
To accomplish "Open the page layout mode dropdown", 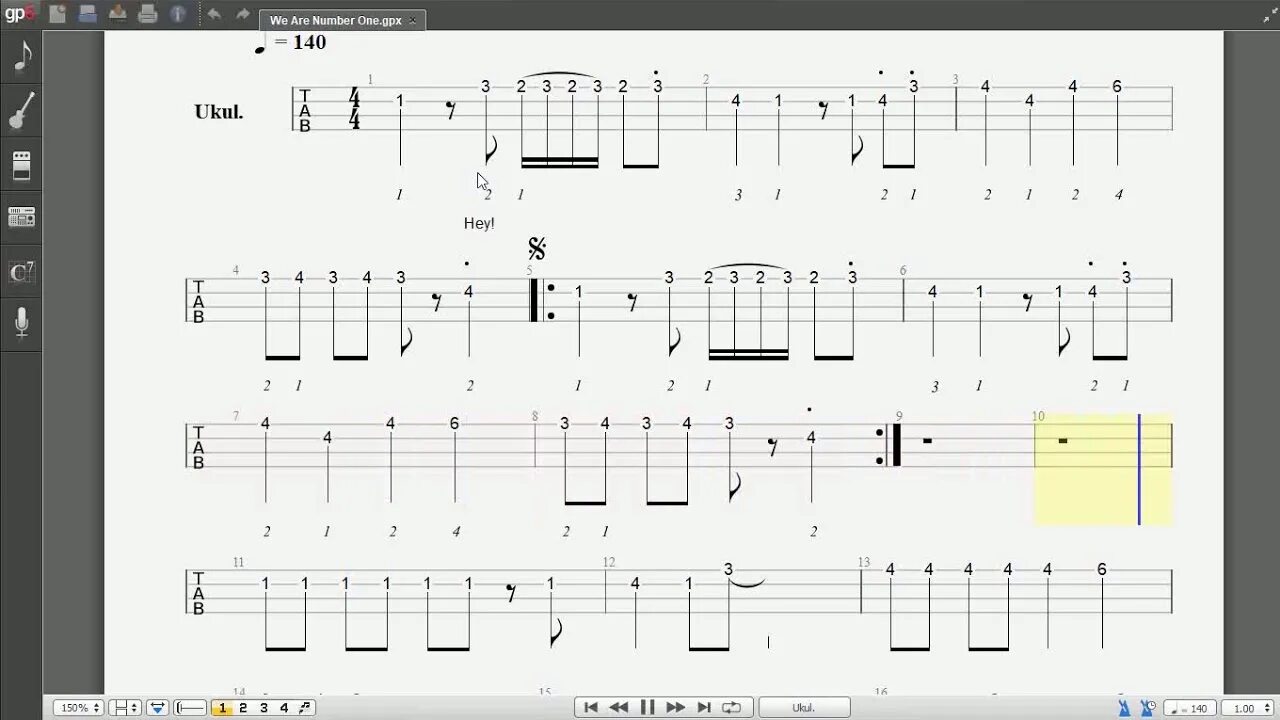I will point(124,708).
